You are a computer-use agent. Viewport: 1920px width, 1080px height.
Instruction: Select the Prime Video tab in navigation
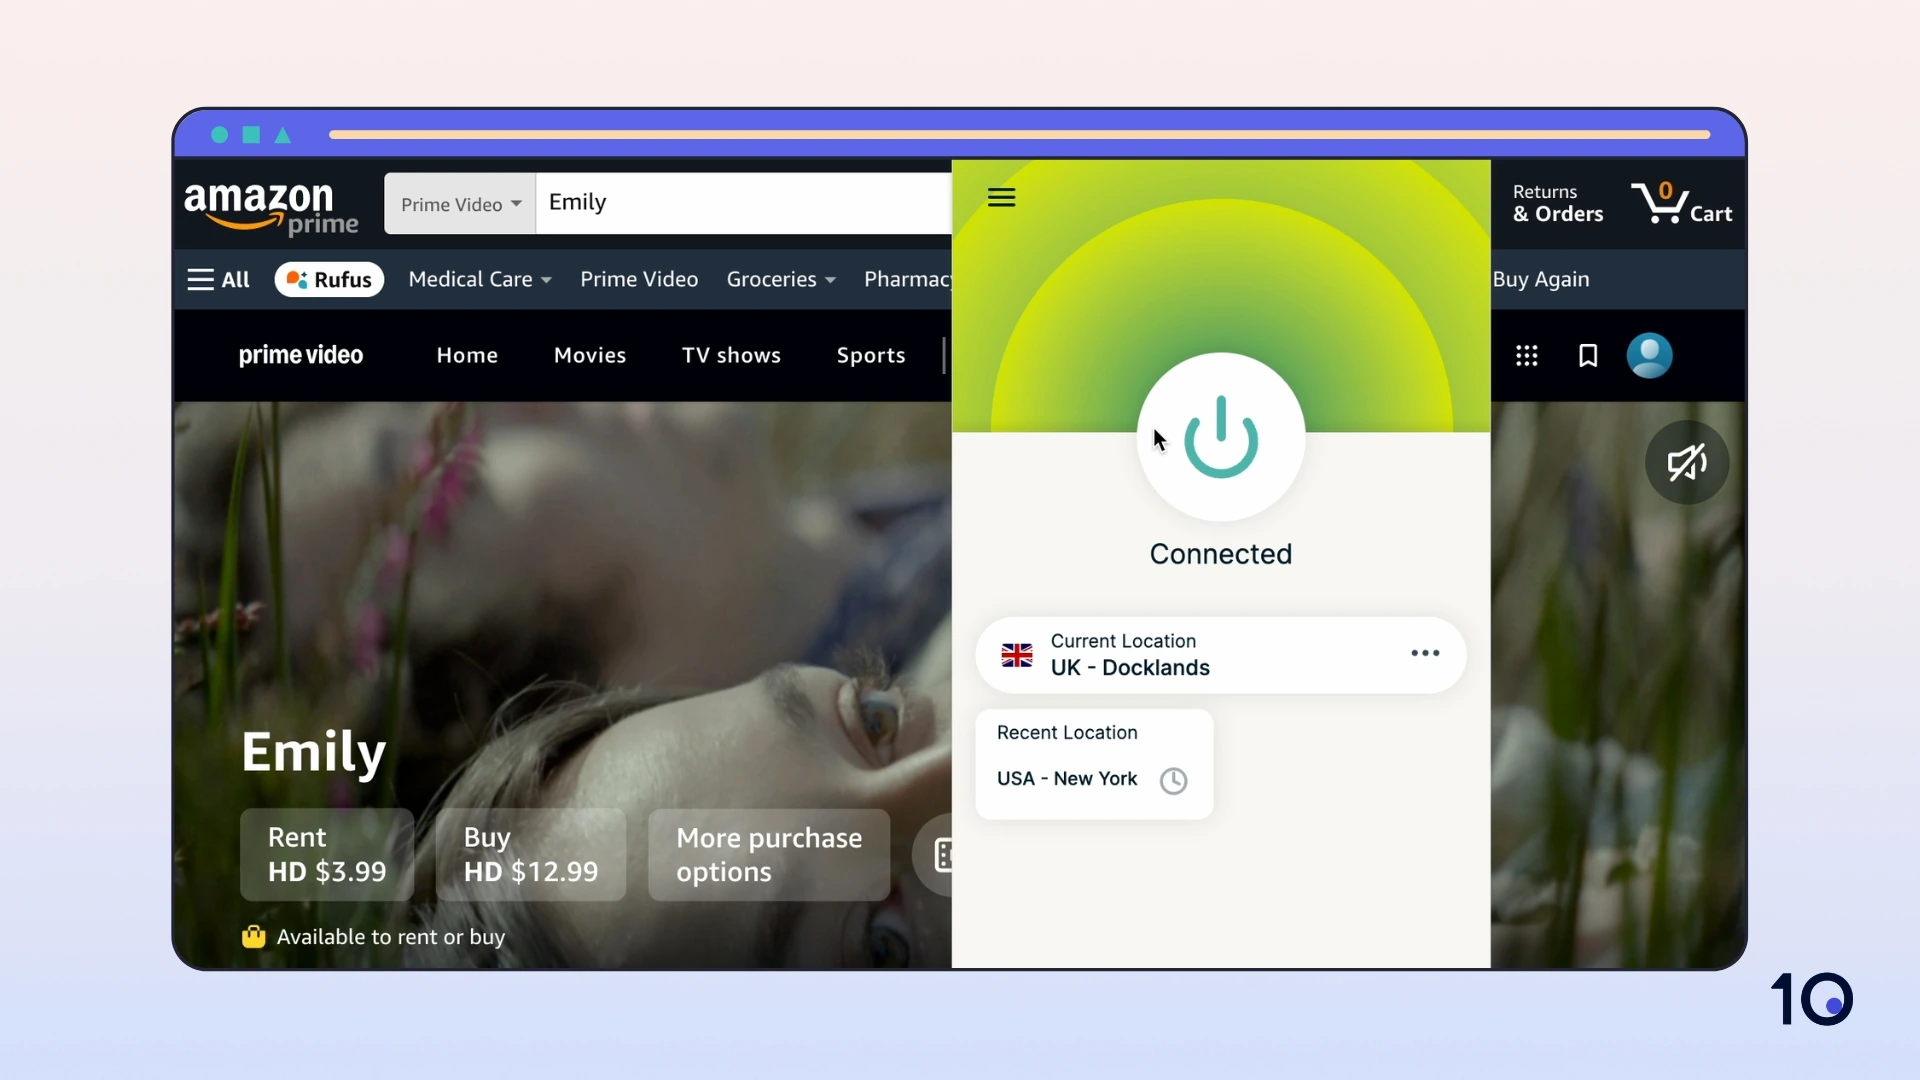point(638,278)
